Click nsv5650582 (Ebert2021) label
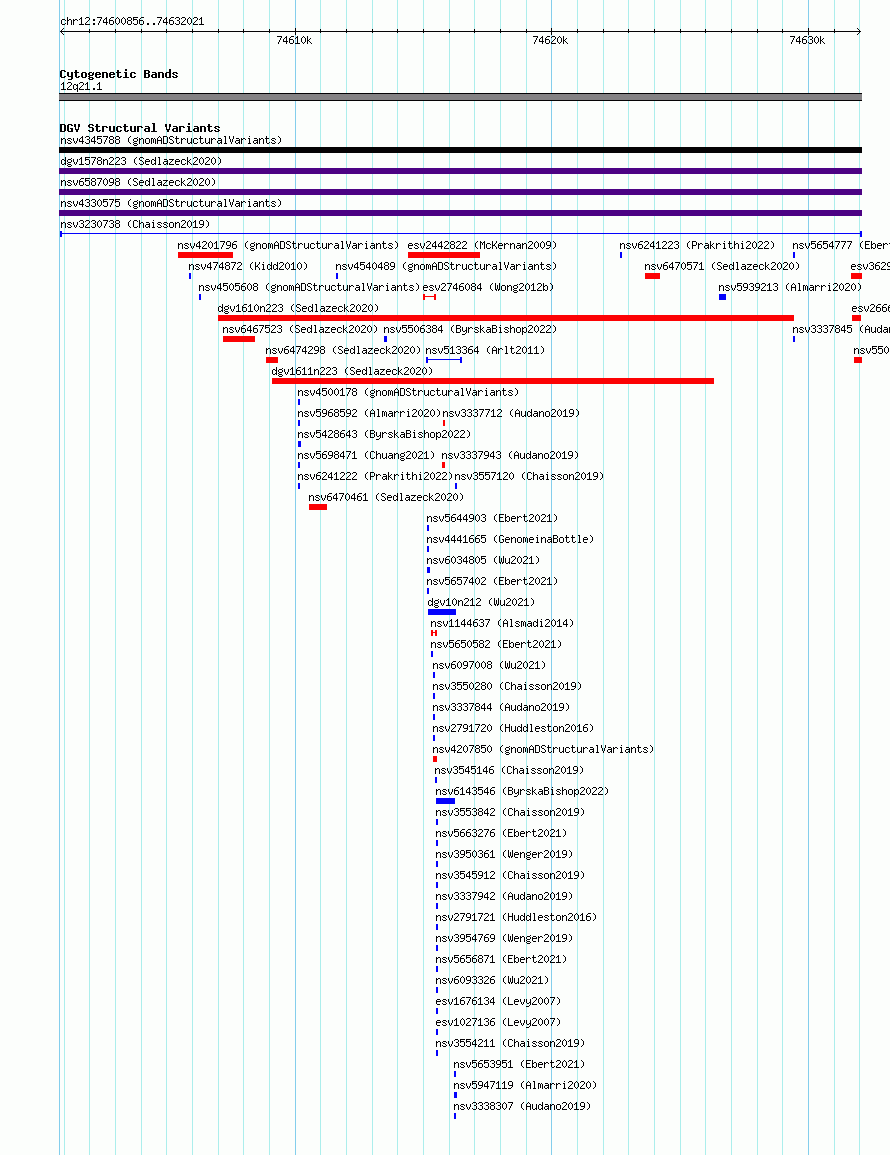890x1155 pixels. [x=497, y=644]
